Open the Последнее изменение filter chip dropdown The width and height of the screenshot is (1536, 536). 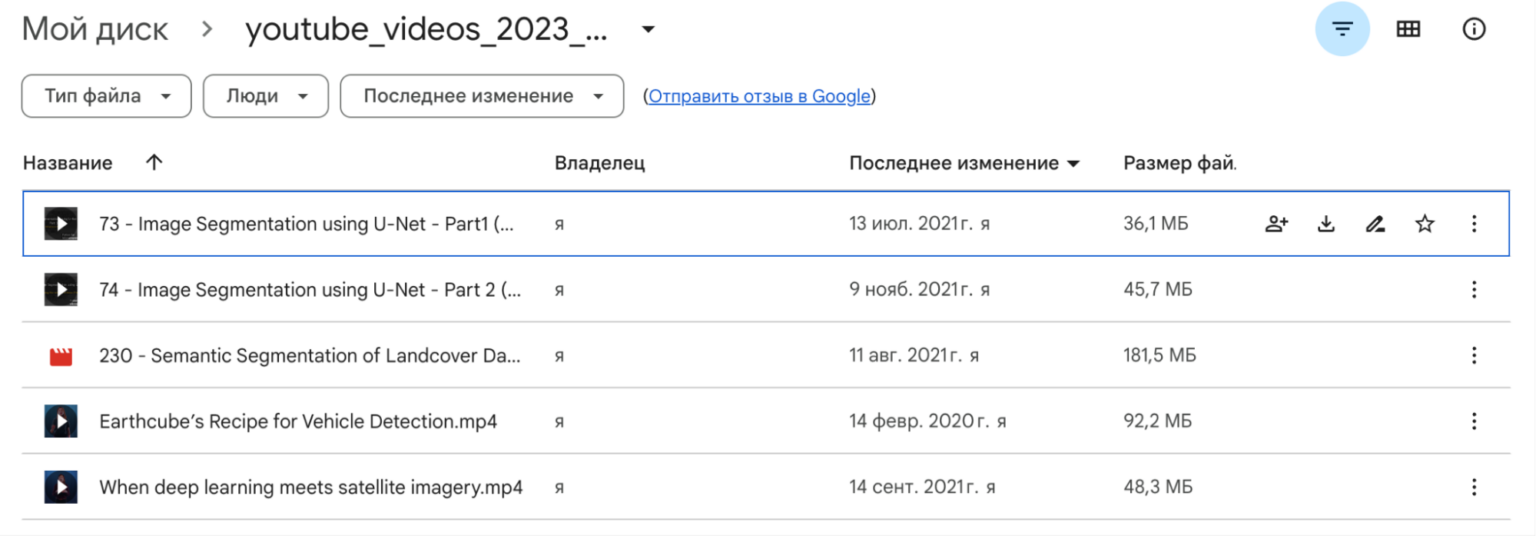482,97
